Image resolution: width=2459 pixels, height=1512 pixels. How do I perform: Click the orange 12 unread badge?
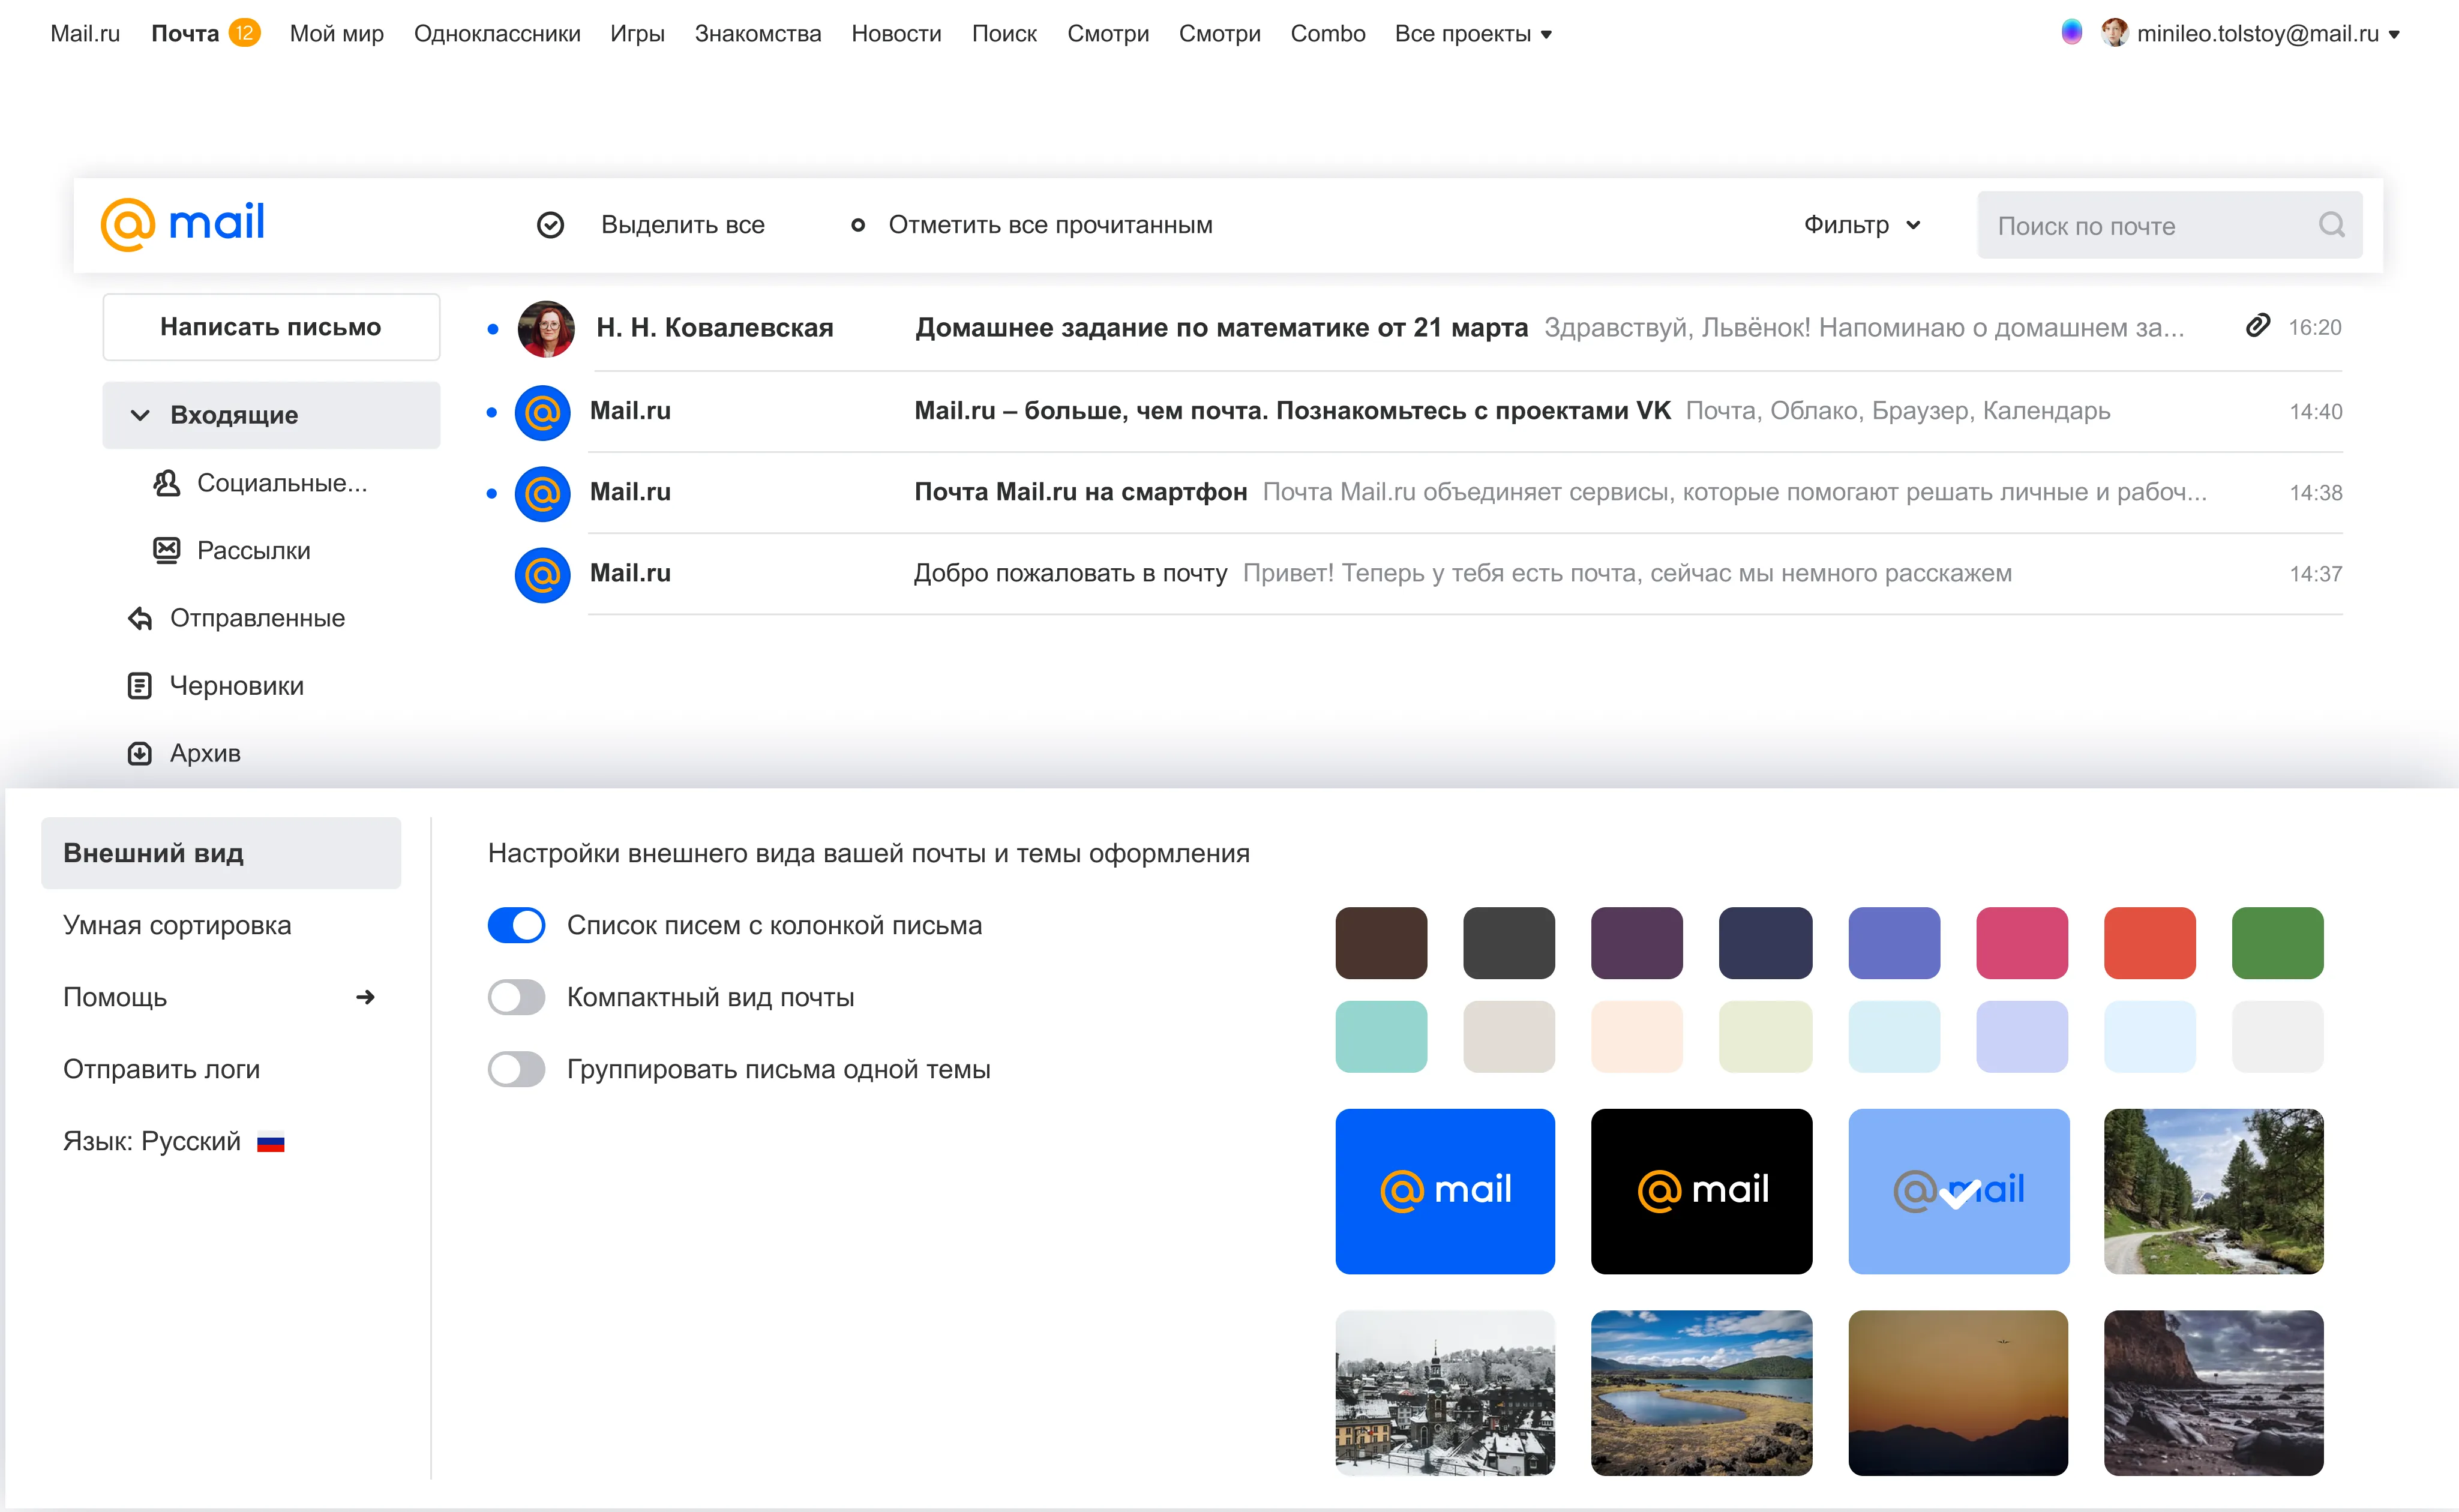[x=244, y=32]
